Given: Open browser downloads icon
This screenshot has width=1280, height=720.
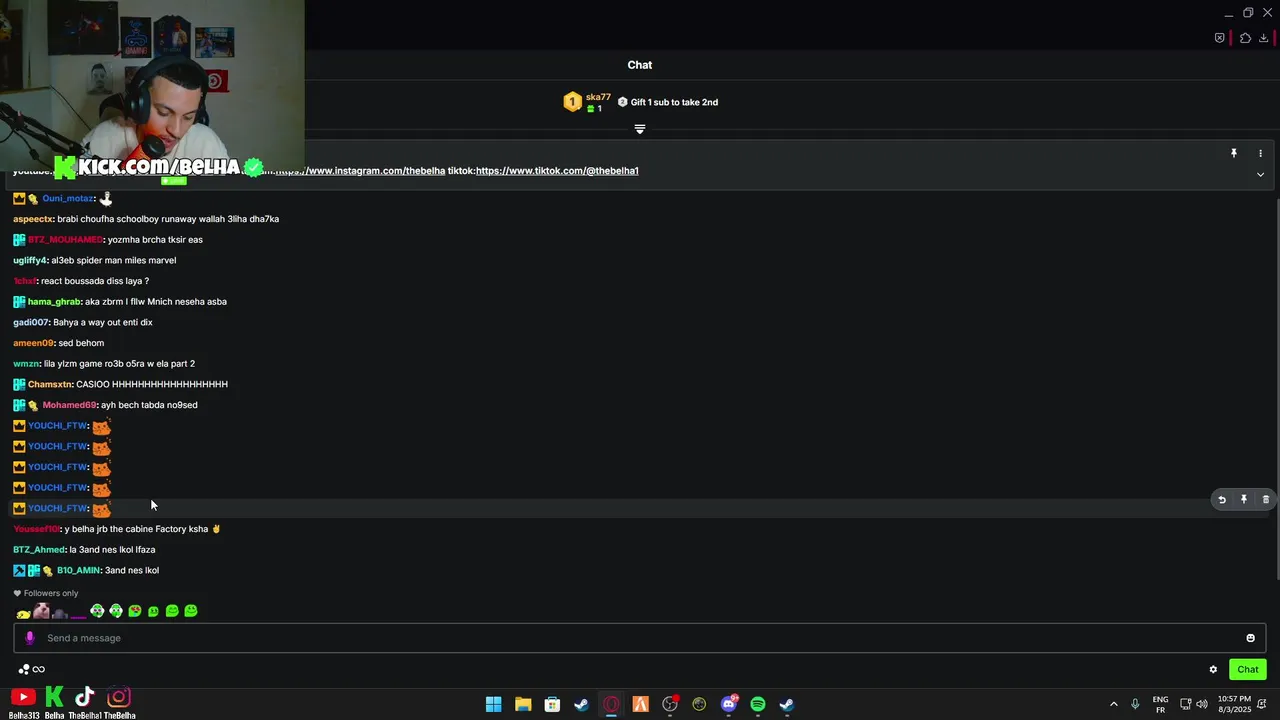Looking at the screenshot, I should [x=1264, y=38].
